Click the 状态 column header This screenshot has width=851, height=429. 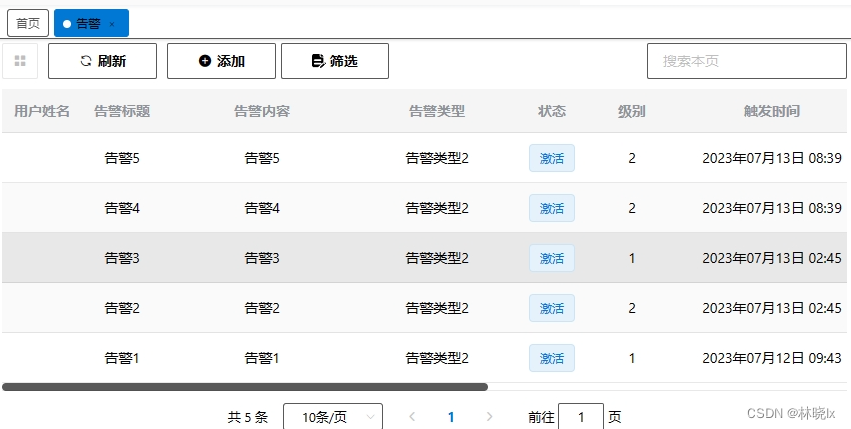click(x=552, y=111)
